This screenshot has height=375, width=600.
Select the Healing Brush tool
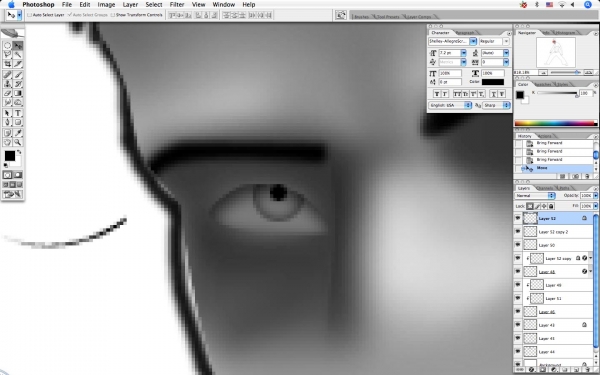(x=7, y=75)
